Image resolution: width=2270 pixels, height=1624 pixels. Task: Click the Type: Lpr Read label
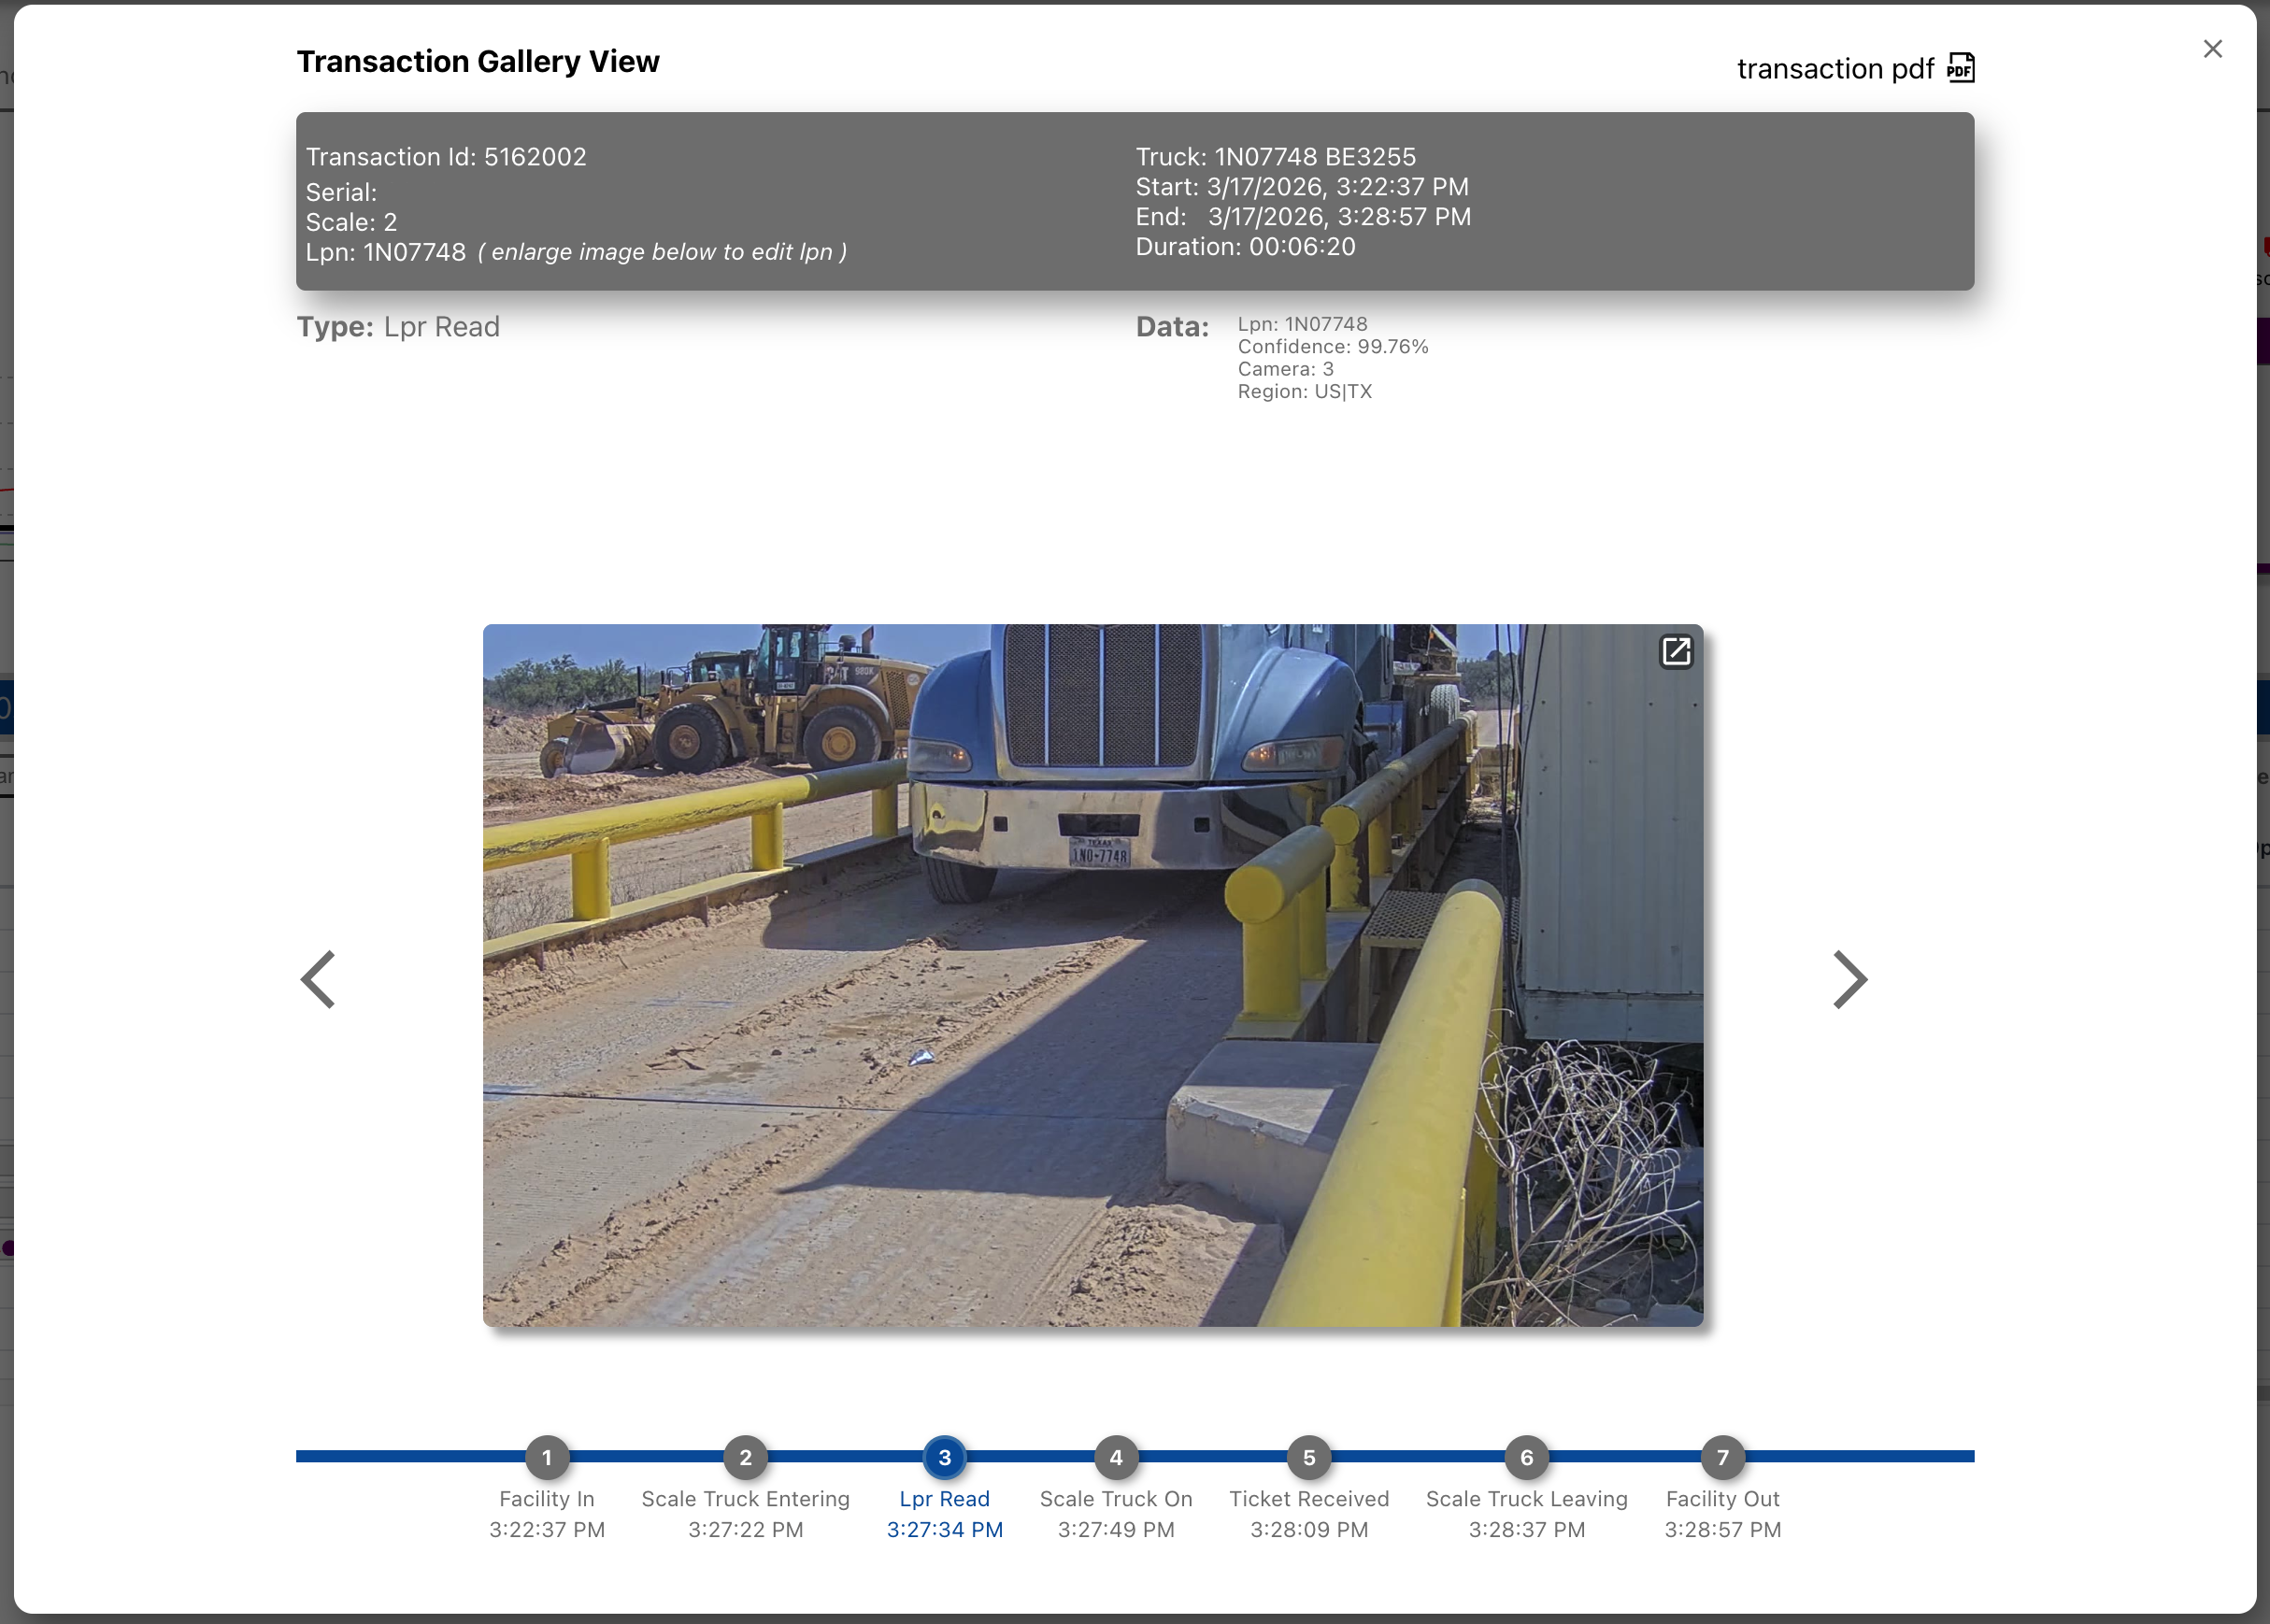click(398, 326)
